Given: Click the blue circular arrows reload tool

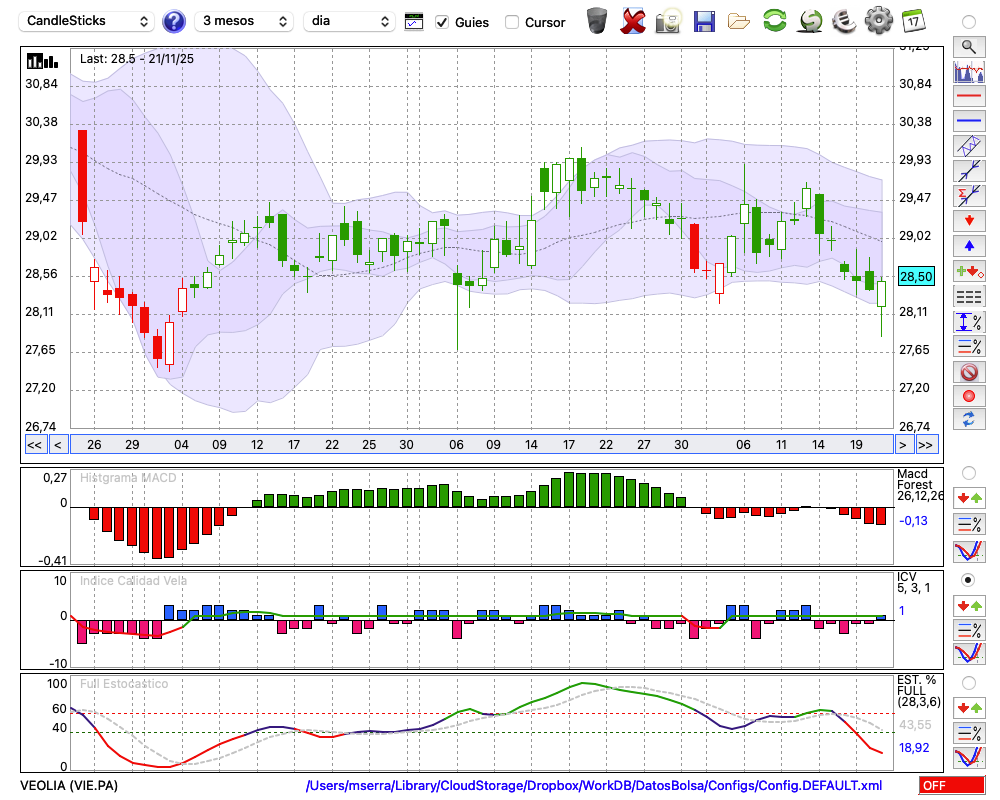Looking at the screenshot, I should click(x=969, y=420).
